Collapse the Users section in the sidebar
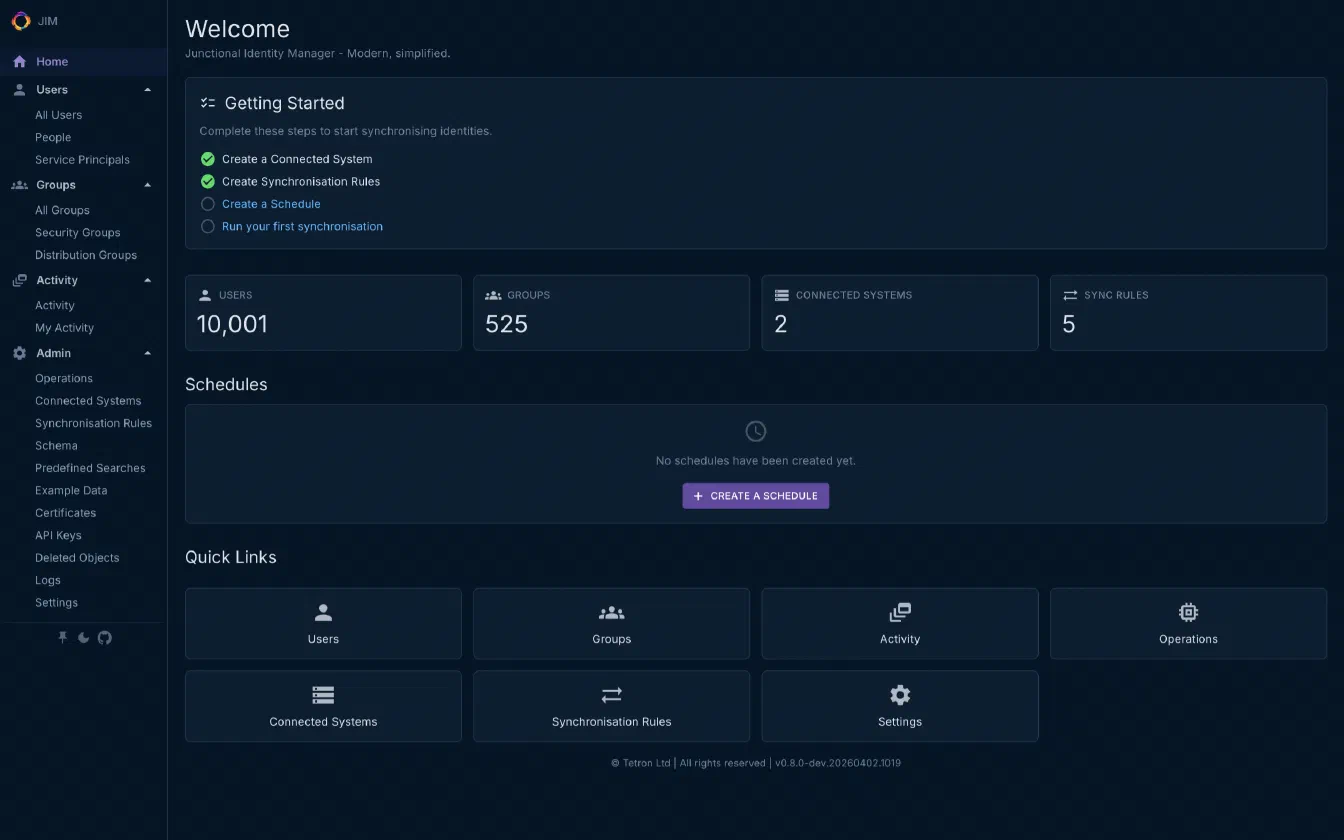Viewport: 1344px width, 840px height. [x=147, y=89]
